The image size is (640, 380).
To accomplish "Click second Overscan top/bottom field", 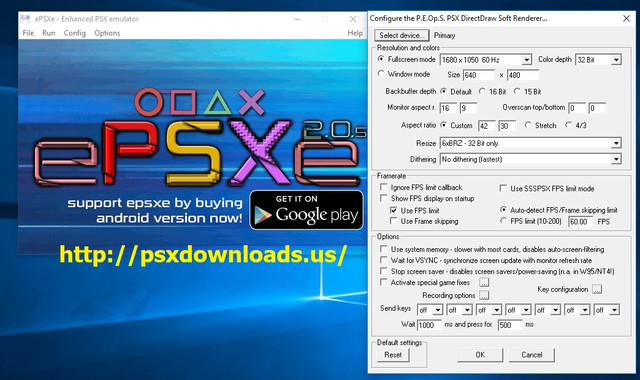I will (x=597, y=108).
